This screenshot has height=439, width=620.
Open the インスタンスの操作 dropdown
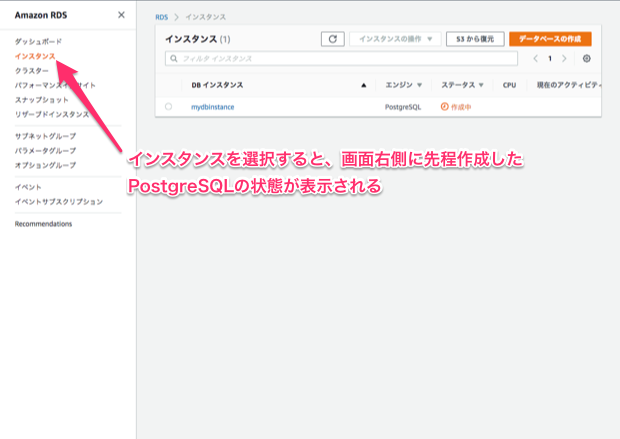click(395, 39)
